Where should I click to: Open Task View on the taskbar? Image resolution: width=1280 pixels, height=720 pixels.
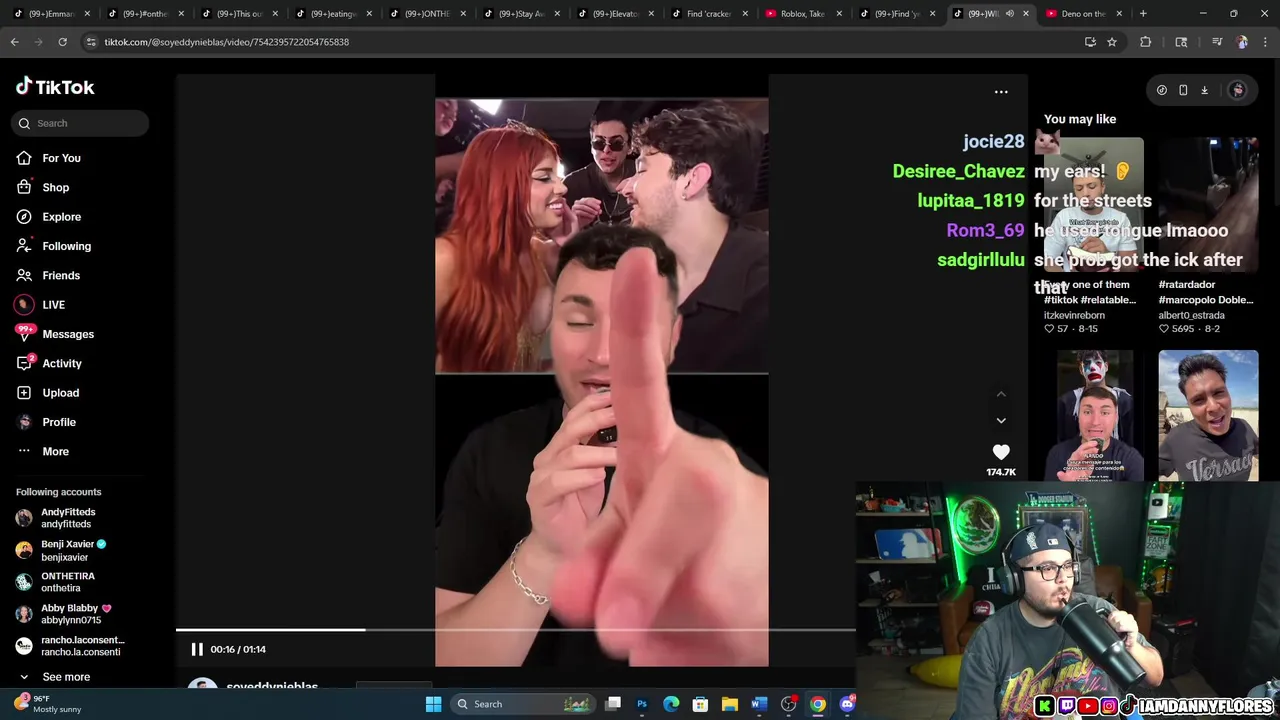pos(613,704)
